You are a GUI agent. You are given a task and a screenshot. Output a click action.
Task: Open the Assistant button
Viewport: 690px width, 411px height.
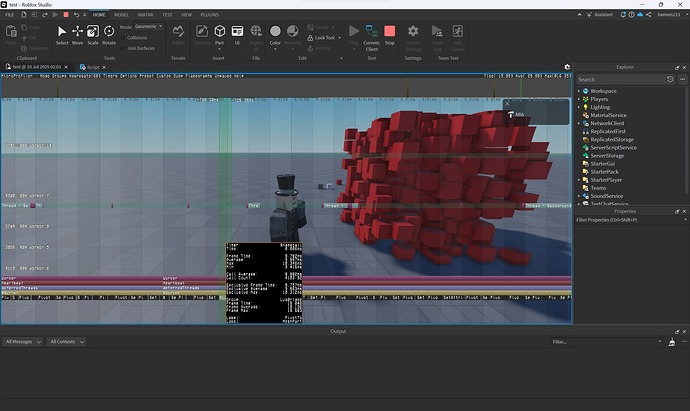point(600,15)
